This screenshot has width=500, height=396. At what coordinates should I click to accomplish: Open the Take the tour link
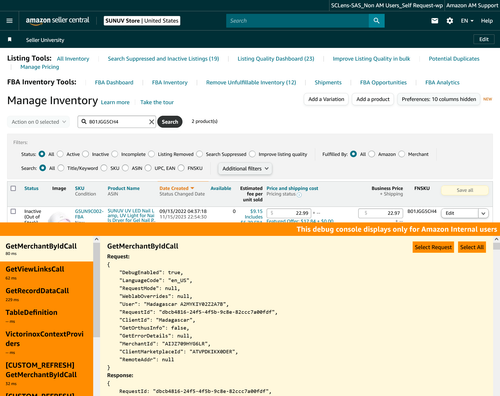[157, 102]
